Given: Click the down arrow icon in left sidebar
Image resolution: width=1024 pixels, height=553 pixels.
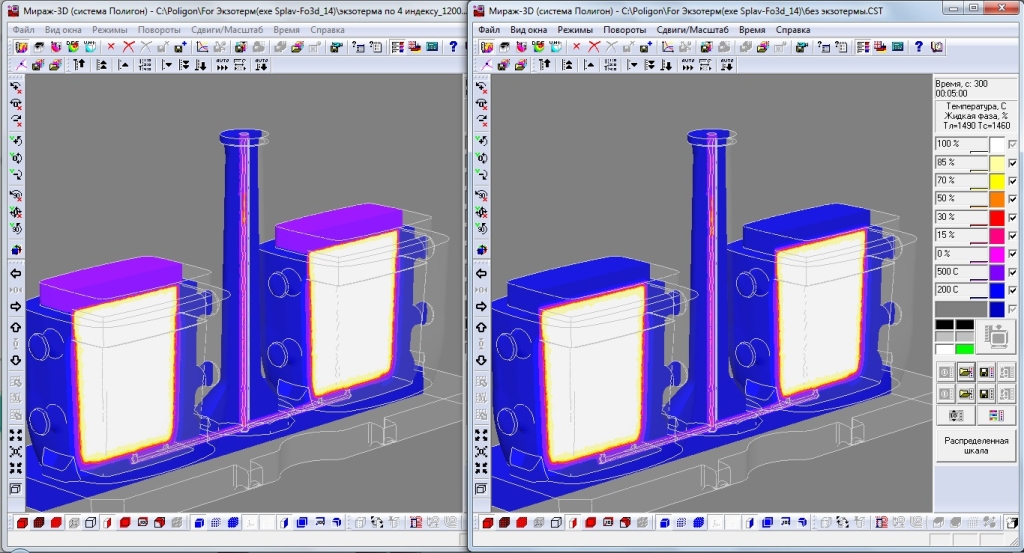Looking at the screenshot, I should point(16,360).
